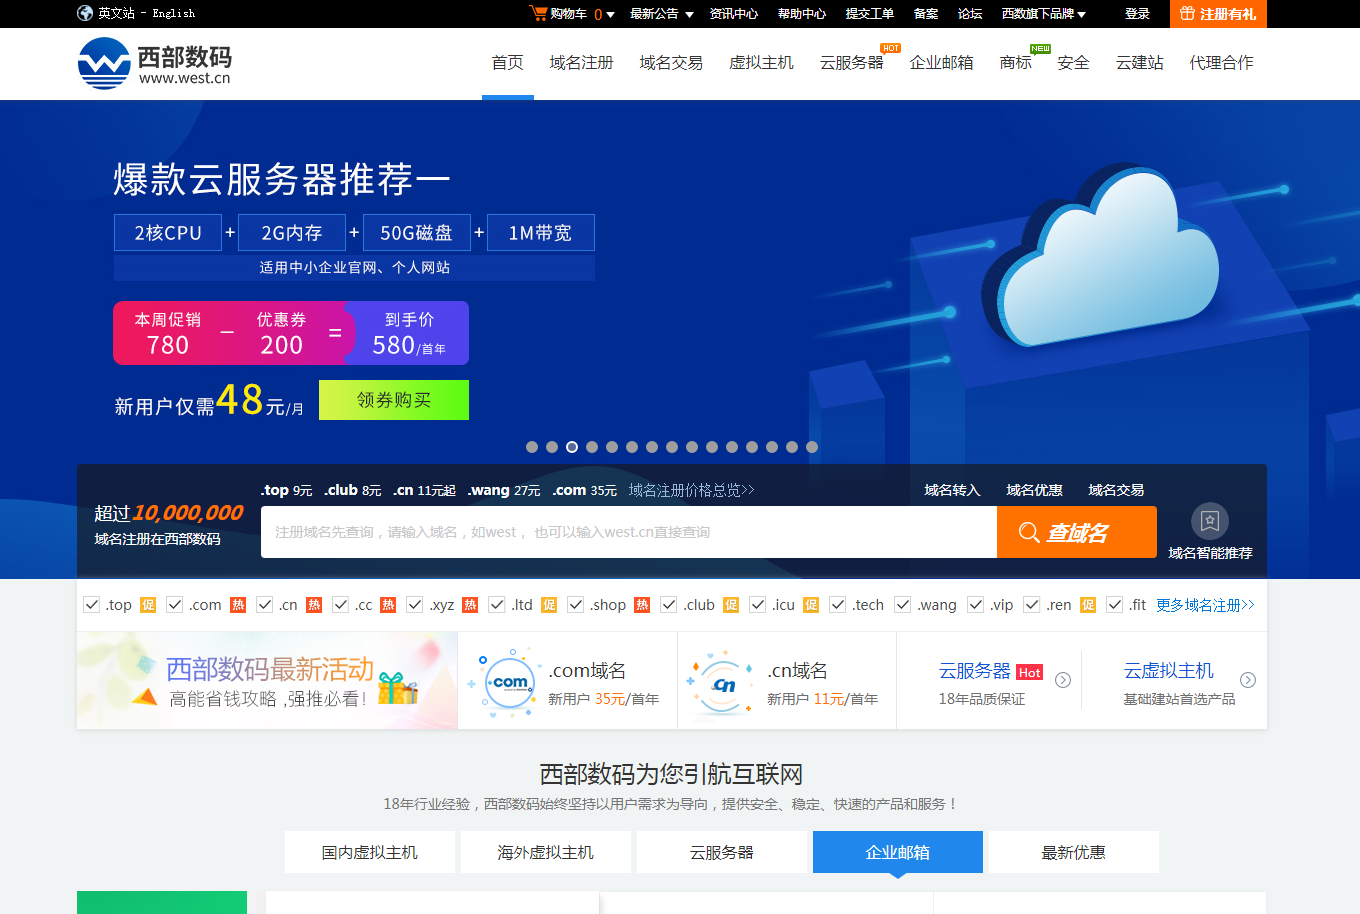The height and width of the screenshot is (914, 1360).
Task: Click the globe icon for English site
Action: (85, 13)
